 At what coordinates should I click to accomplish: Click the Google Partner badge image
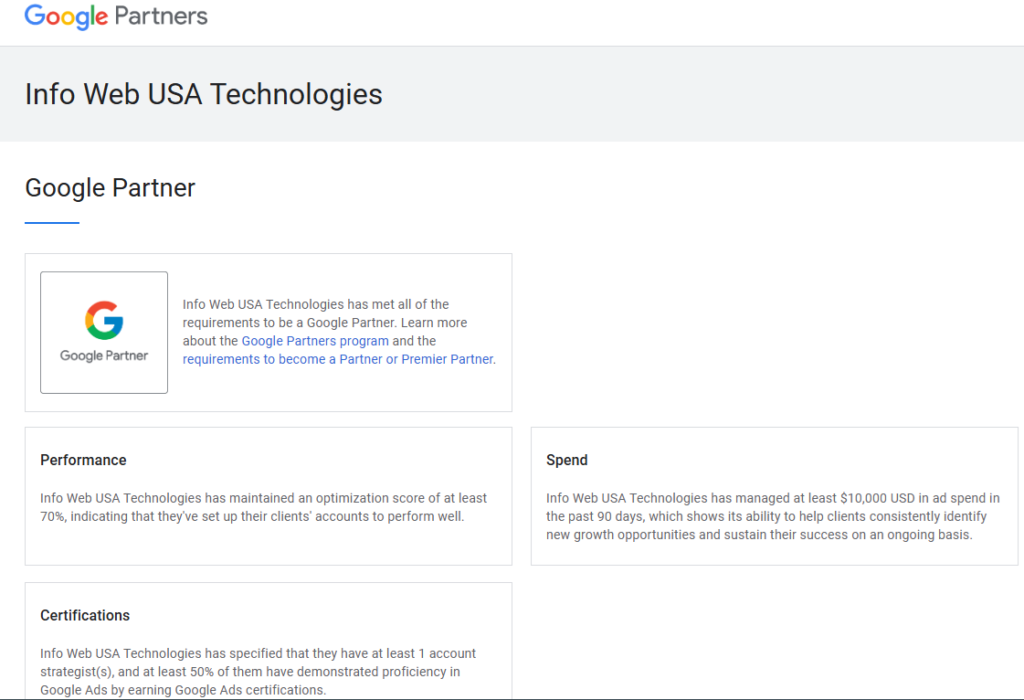pos(104,332)
